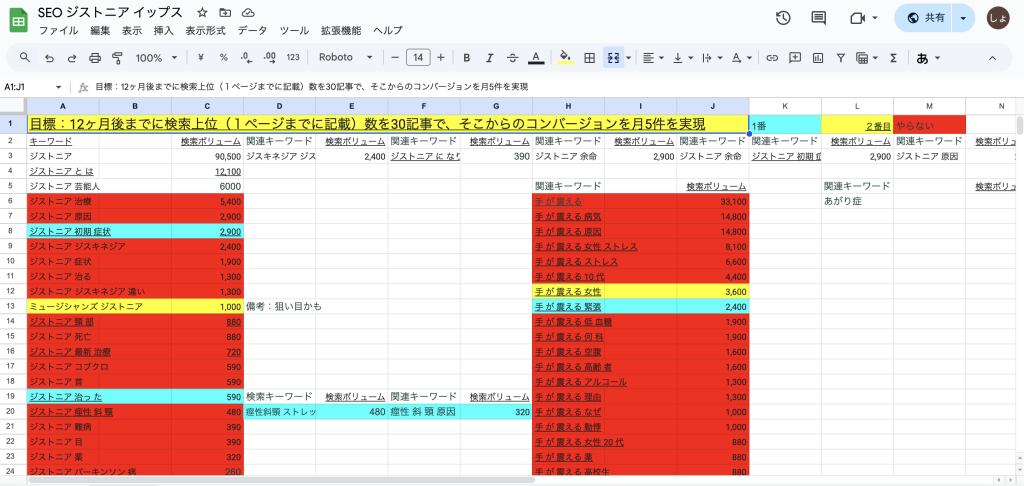Viewport: 1024px width, 486px height.
Task: Open the fill color picker
Action: click(565, 58)
